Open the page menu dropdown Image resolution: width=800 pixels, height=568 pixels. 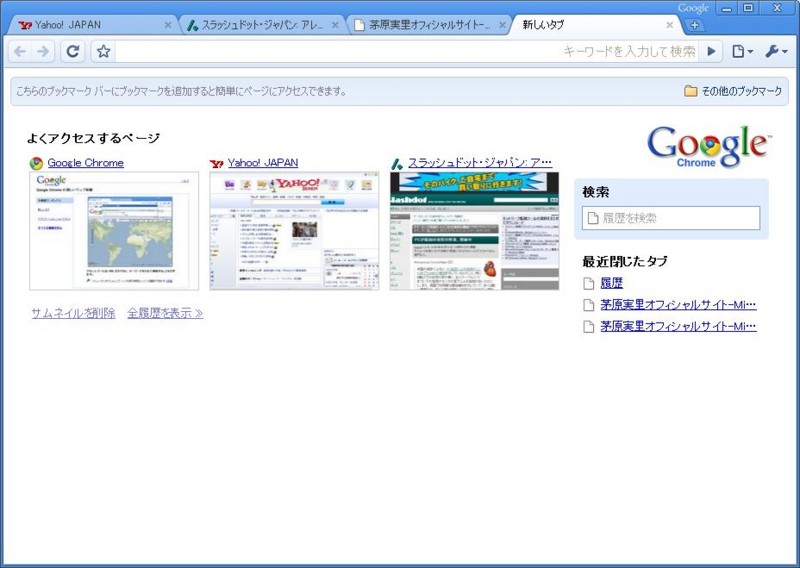(x=742, y=51)
